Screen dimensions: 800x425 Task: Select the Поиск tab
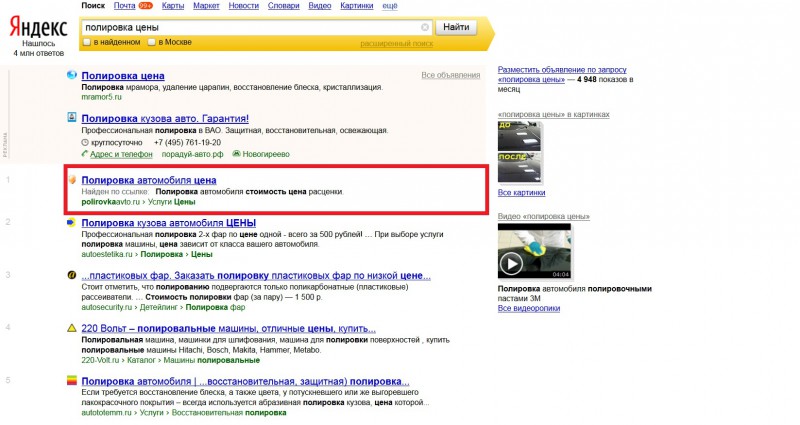coord(93,6)
